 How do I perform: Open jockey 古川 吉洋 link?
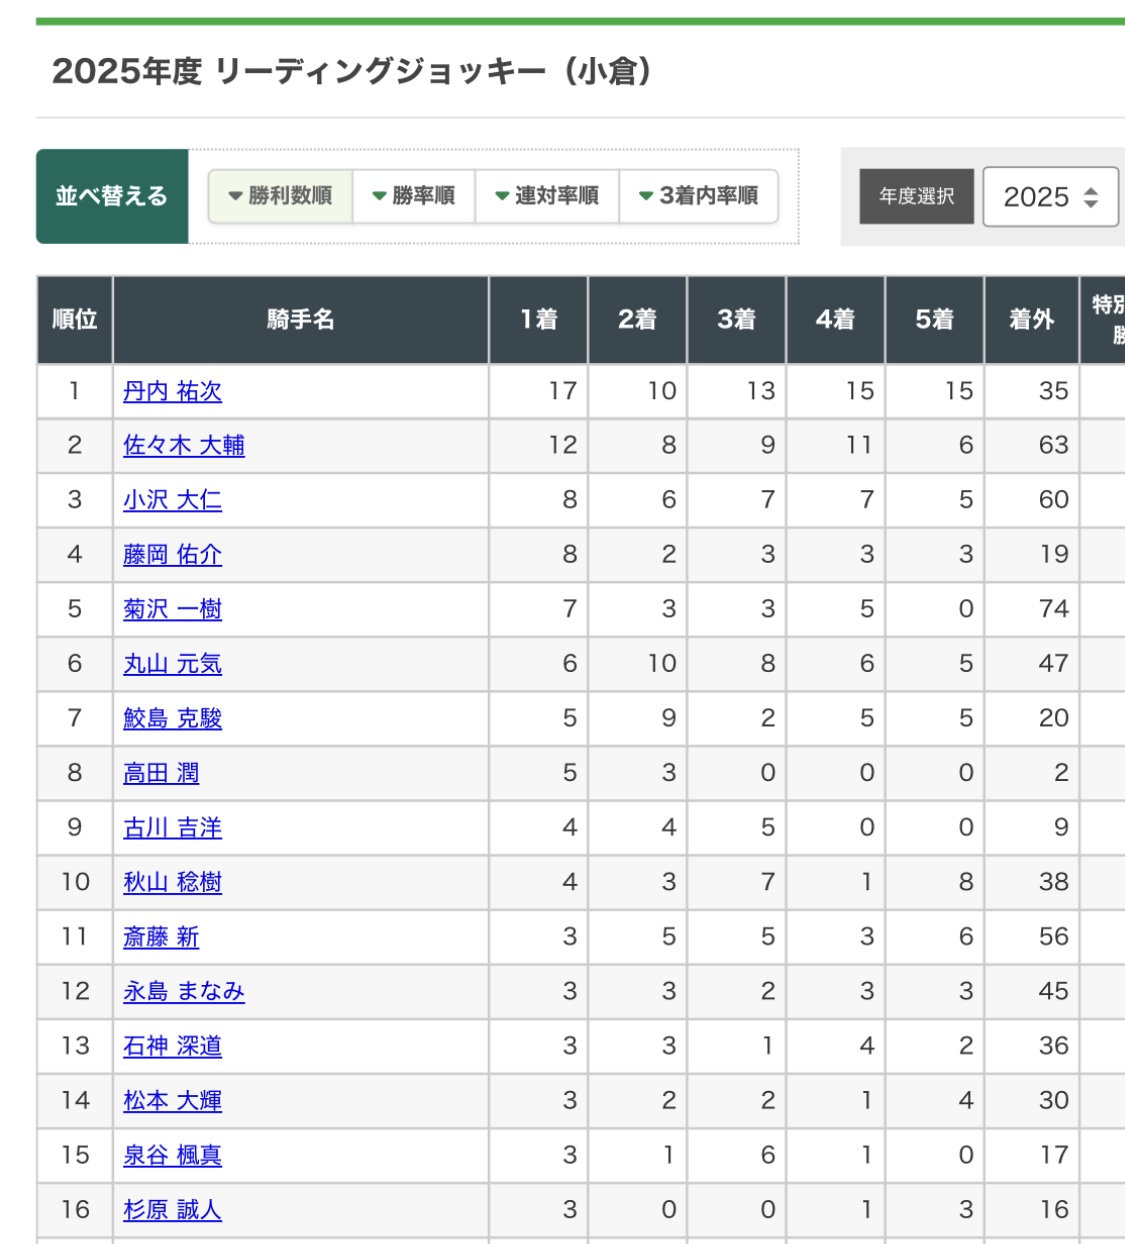coord(172,828)
